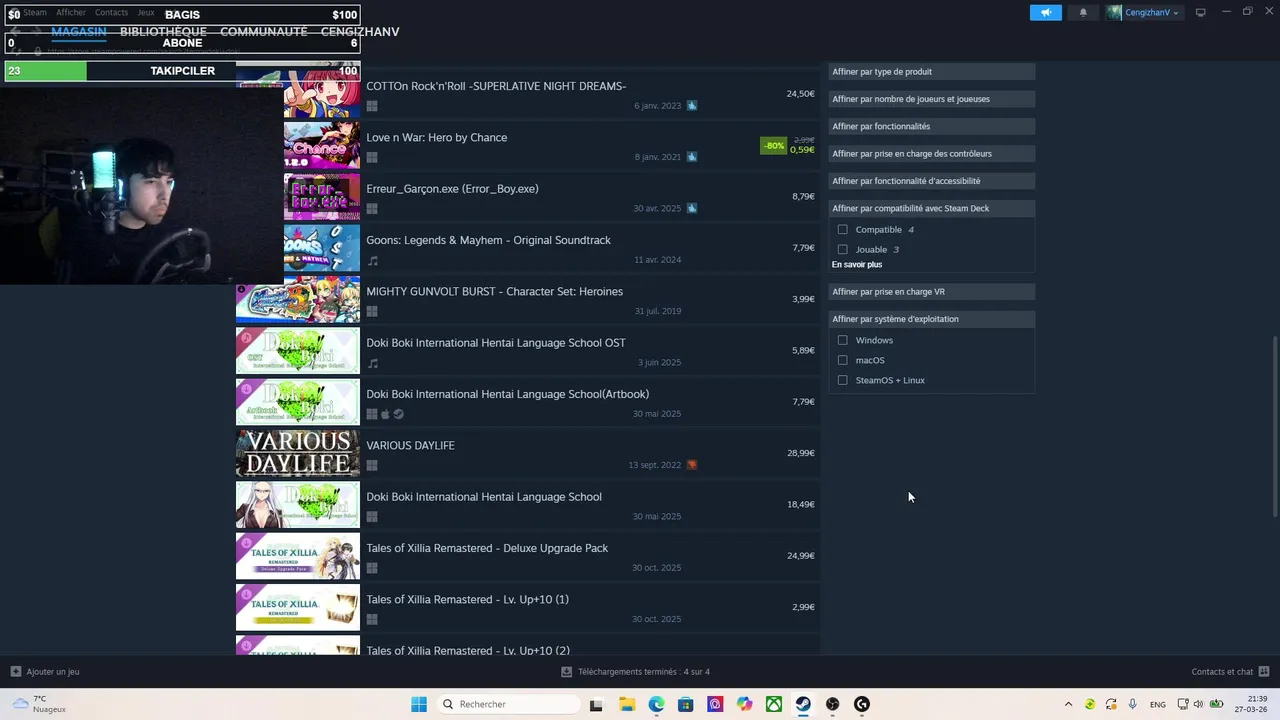Expand Affiner par fonctionnalité d'accessibilité
This screenshot has height=720, width=1280.
coord(931,181)
